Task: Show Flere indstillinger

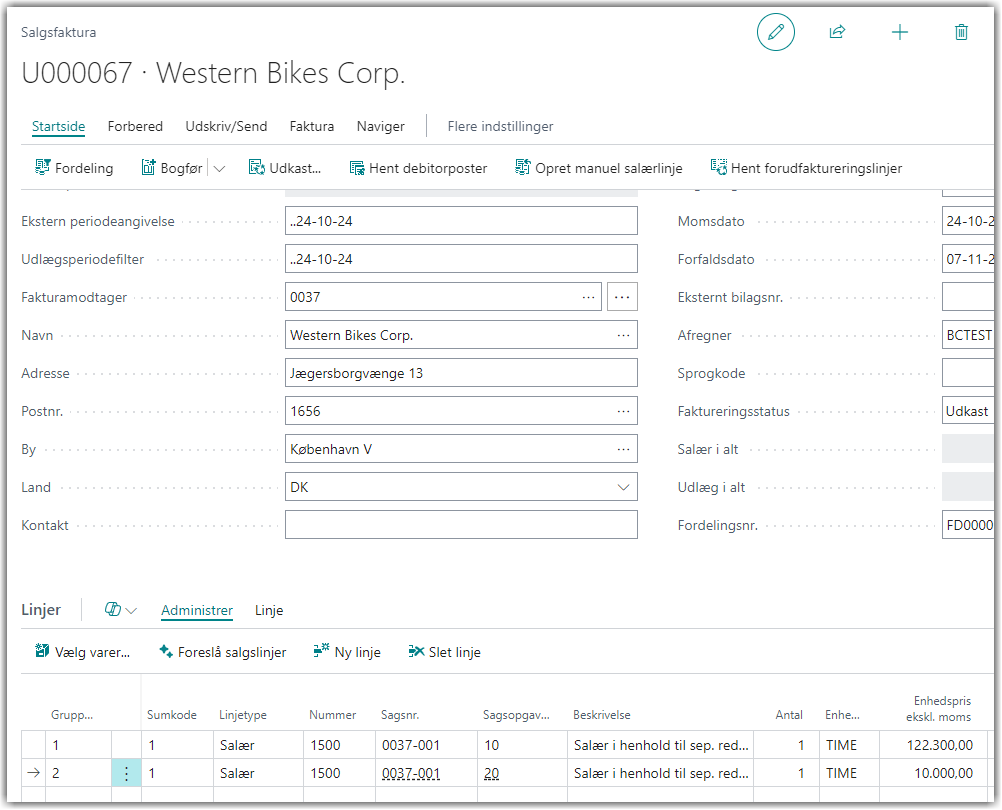Action: [500, 126]
